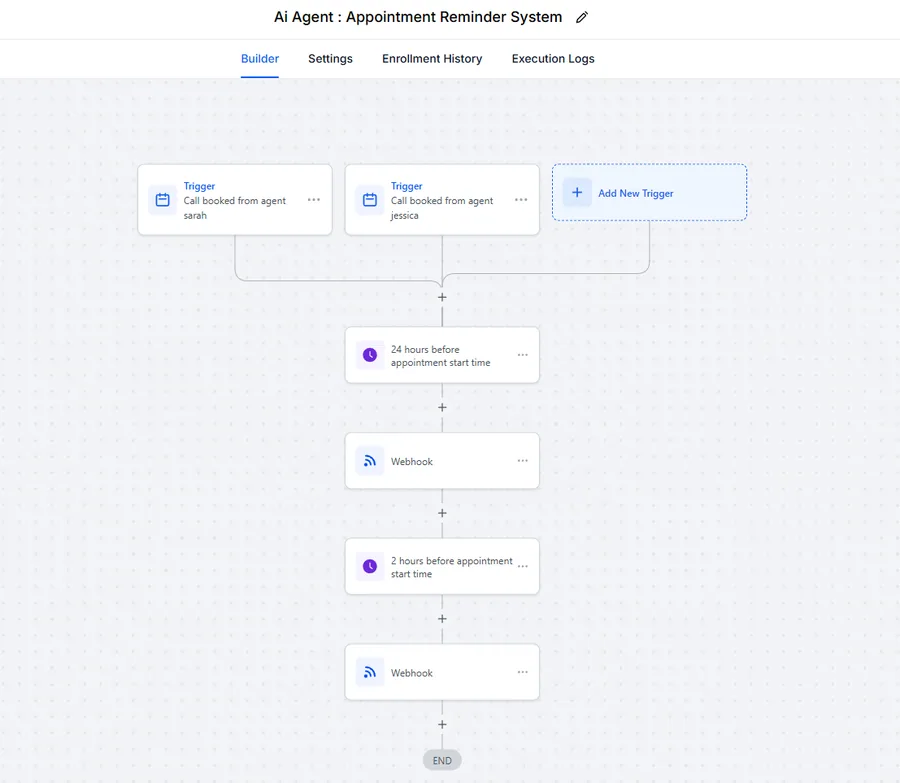The width and height of the screenshot is (900, 783).
Task: Open options menu for jessica trigger
Action: coord(521,200)
